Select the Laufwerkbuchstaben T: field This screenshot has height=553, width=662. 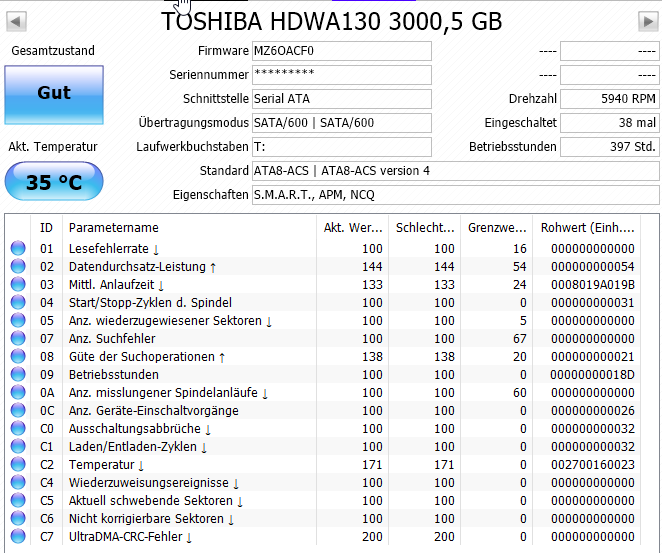pyautogui.click(x=342, y=147)
